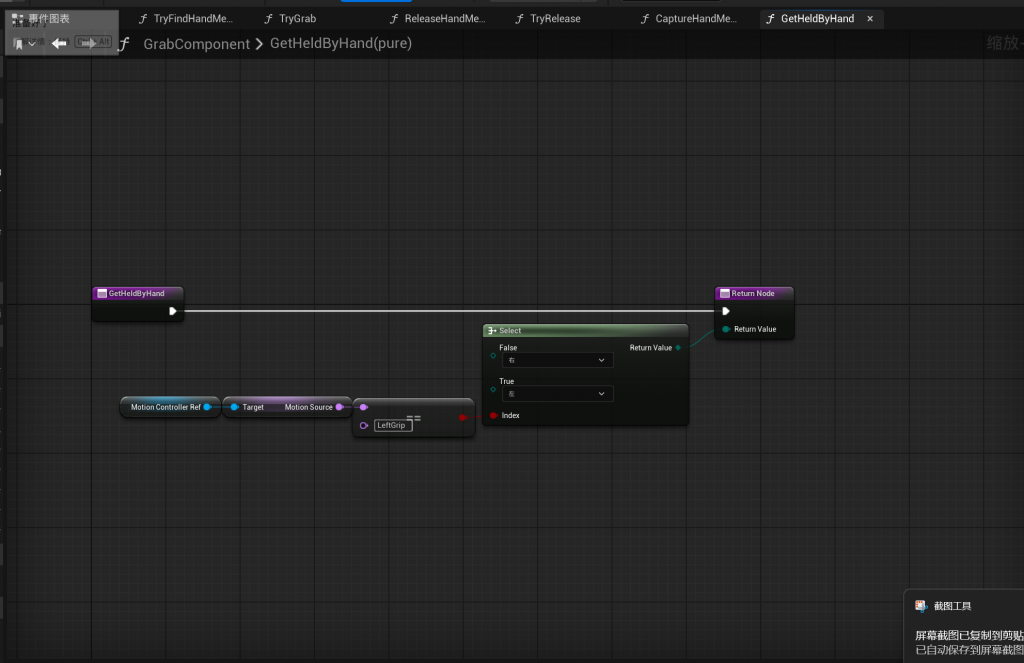The image size is (1024, 663).
Task: Click the red Index pin on Select node
Action: 493,415
